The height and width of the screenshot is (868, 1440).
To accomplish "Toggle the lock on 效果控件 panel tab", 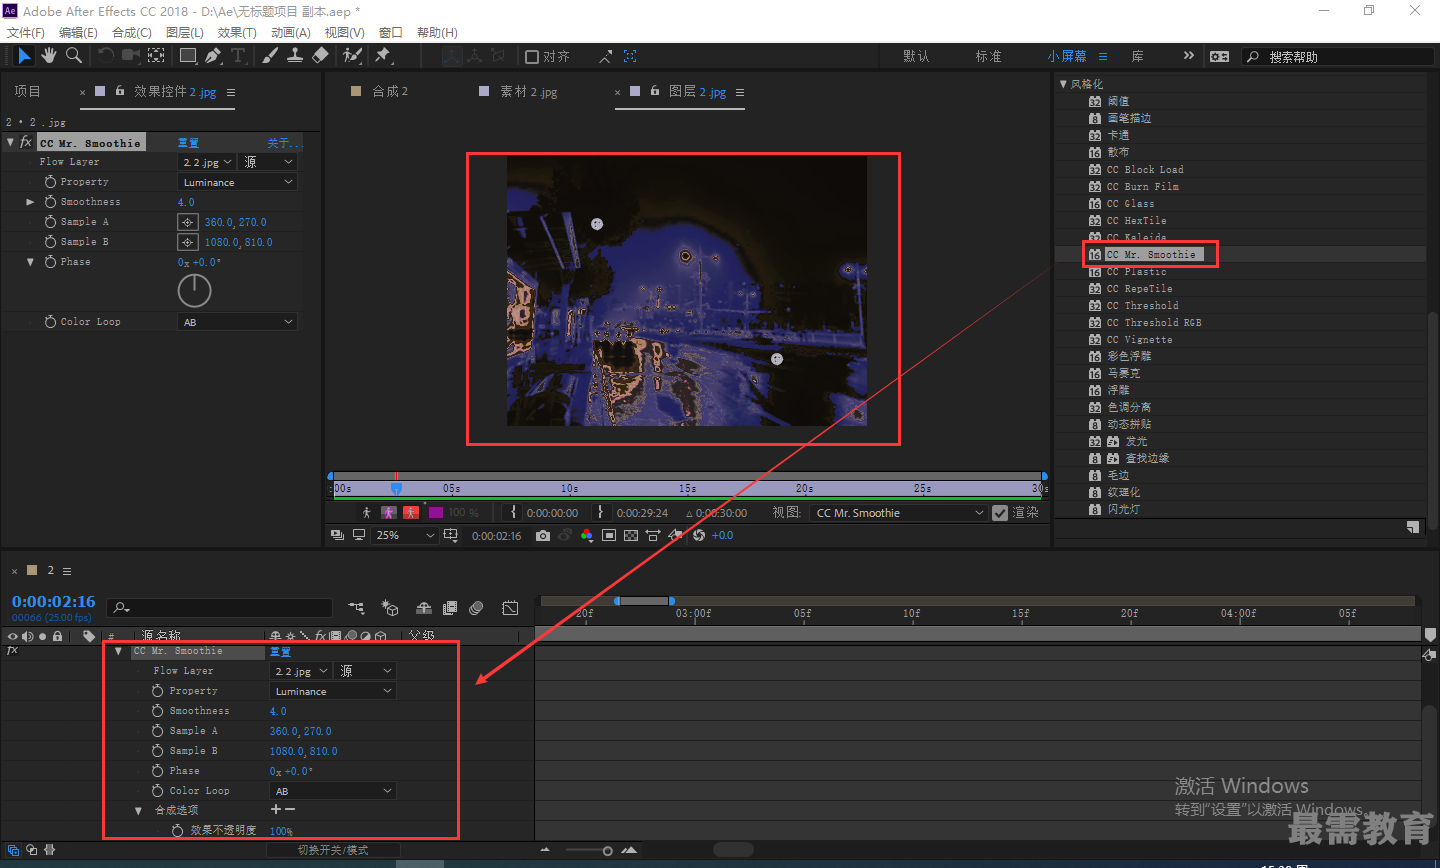I will point(120,91).
